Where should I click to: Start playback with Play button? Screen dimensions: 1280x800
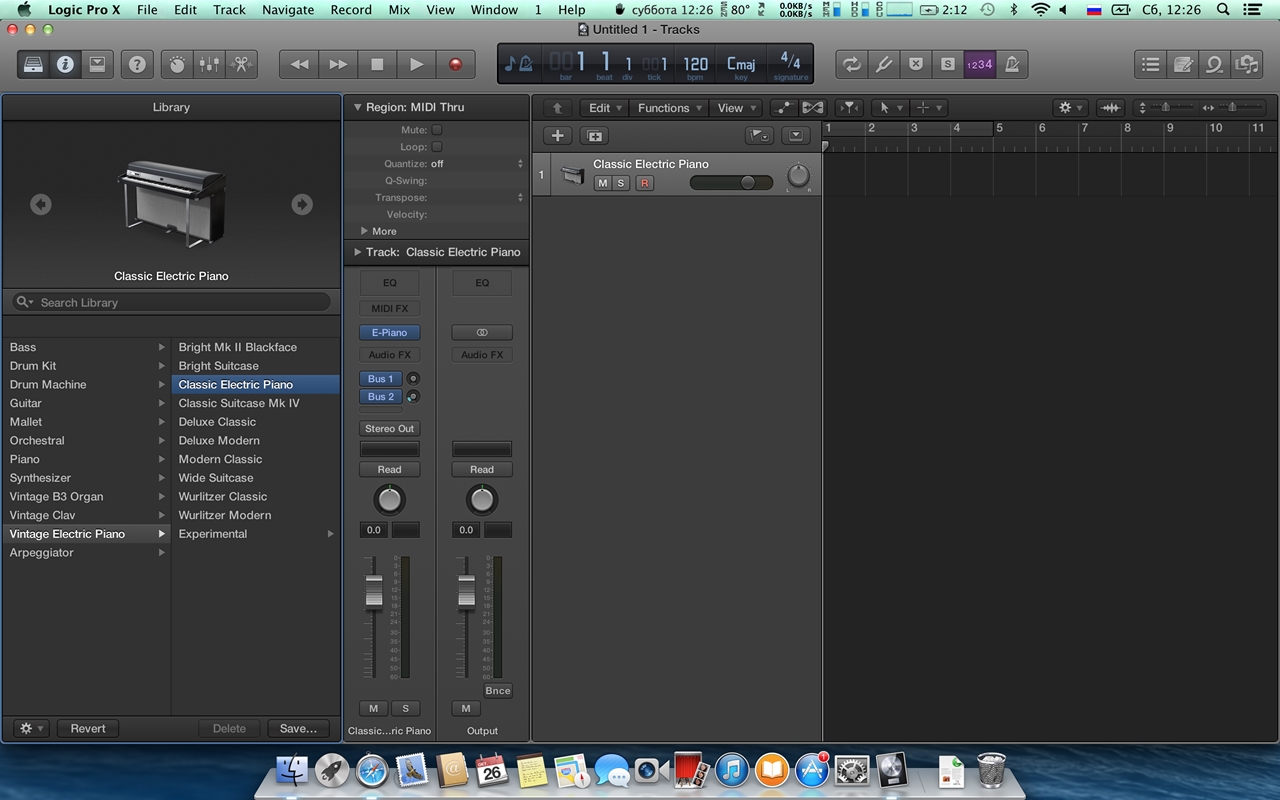(x=416, y=64)
